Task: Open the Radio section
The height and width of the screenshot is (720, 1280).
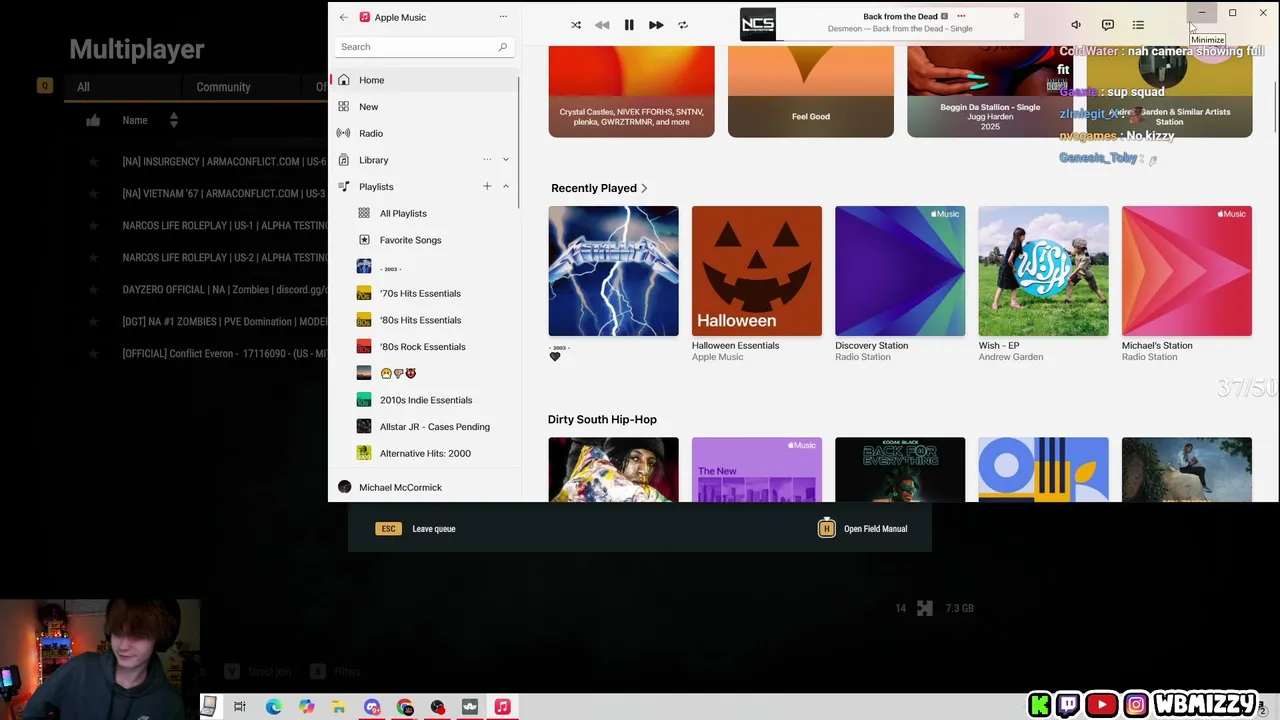Action: pyautogui.click(x=424, y=133)
